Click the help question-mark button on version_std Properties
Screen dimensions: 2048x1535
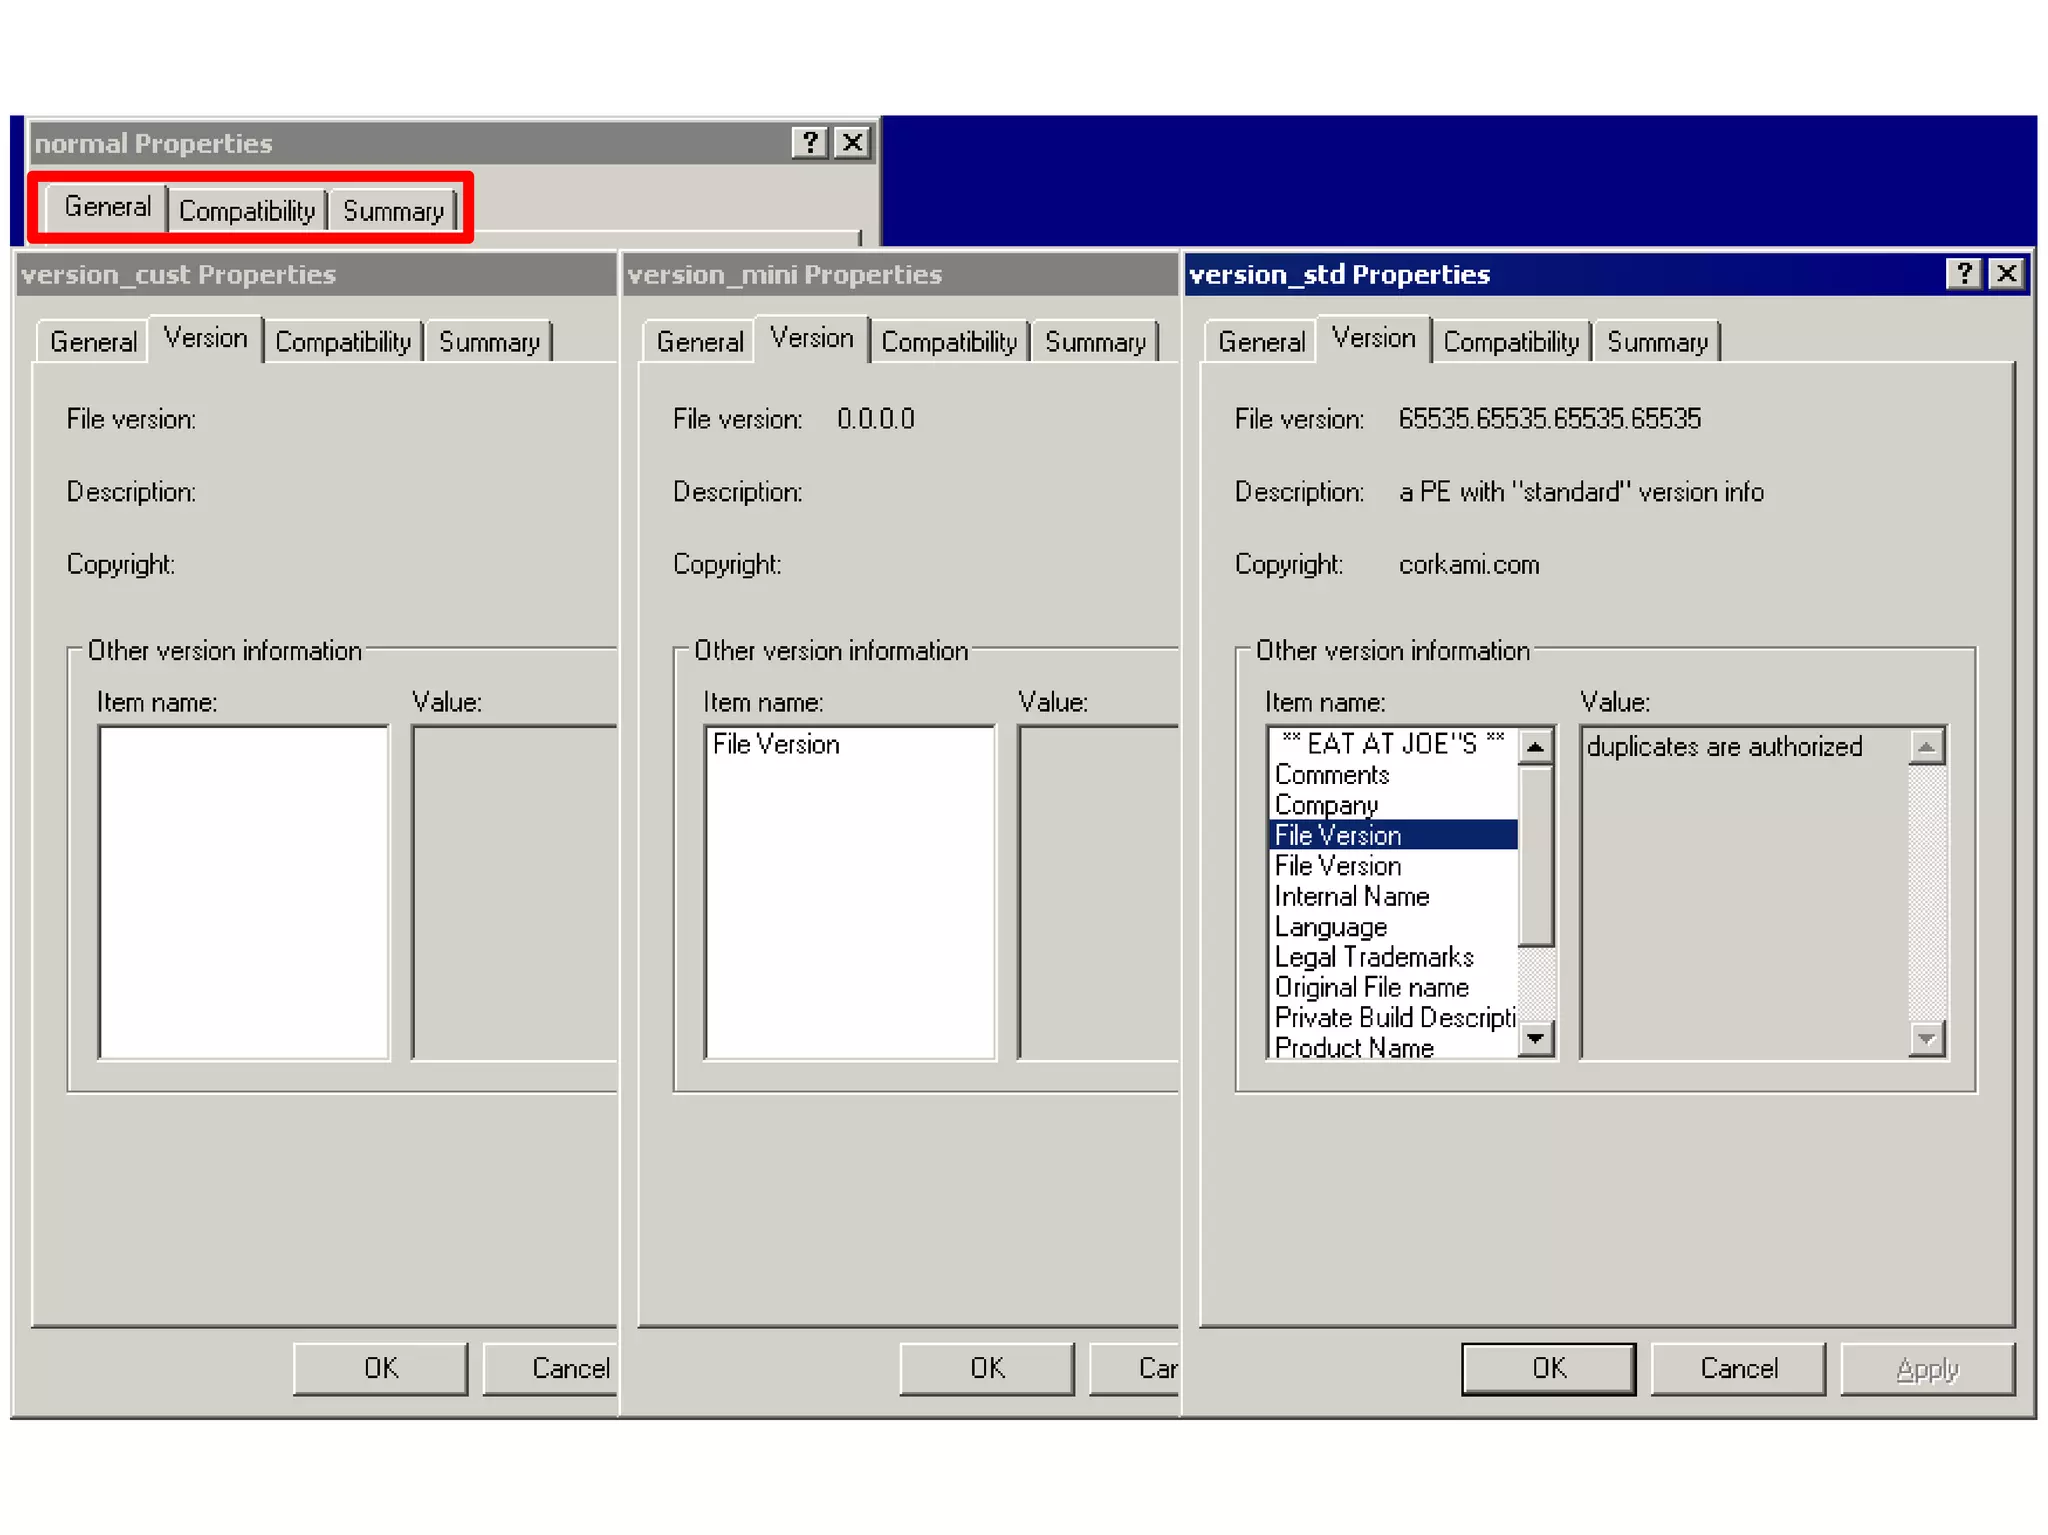tap(1963, 274)
